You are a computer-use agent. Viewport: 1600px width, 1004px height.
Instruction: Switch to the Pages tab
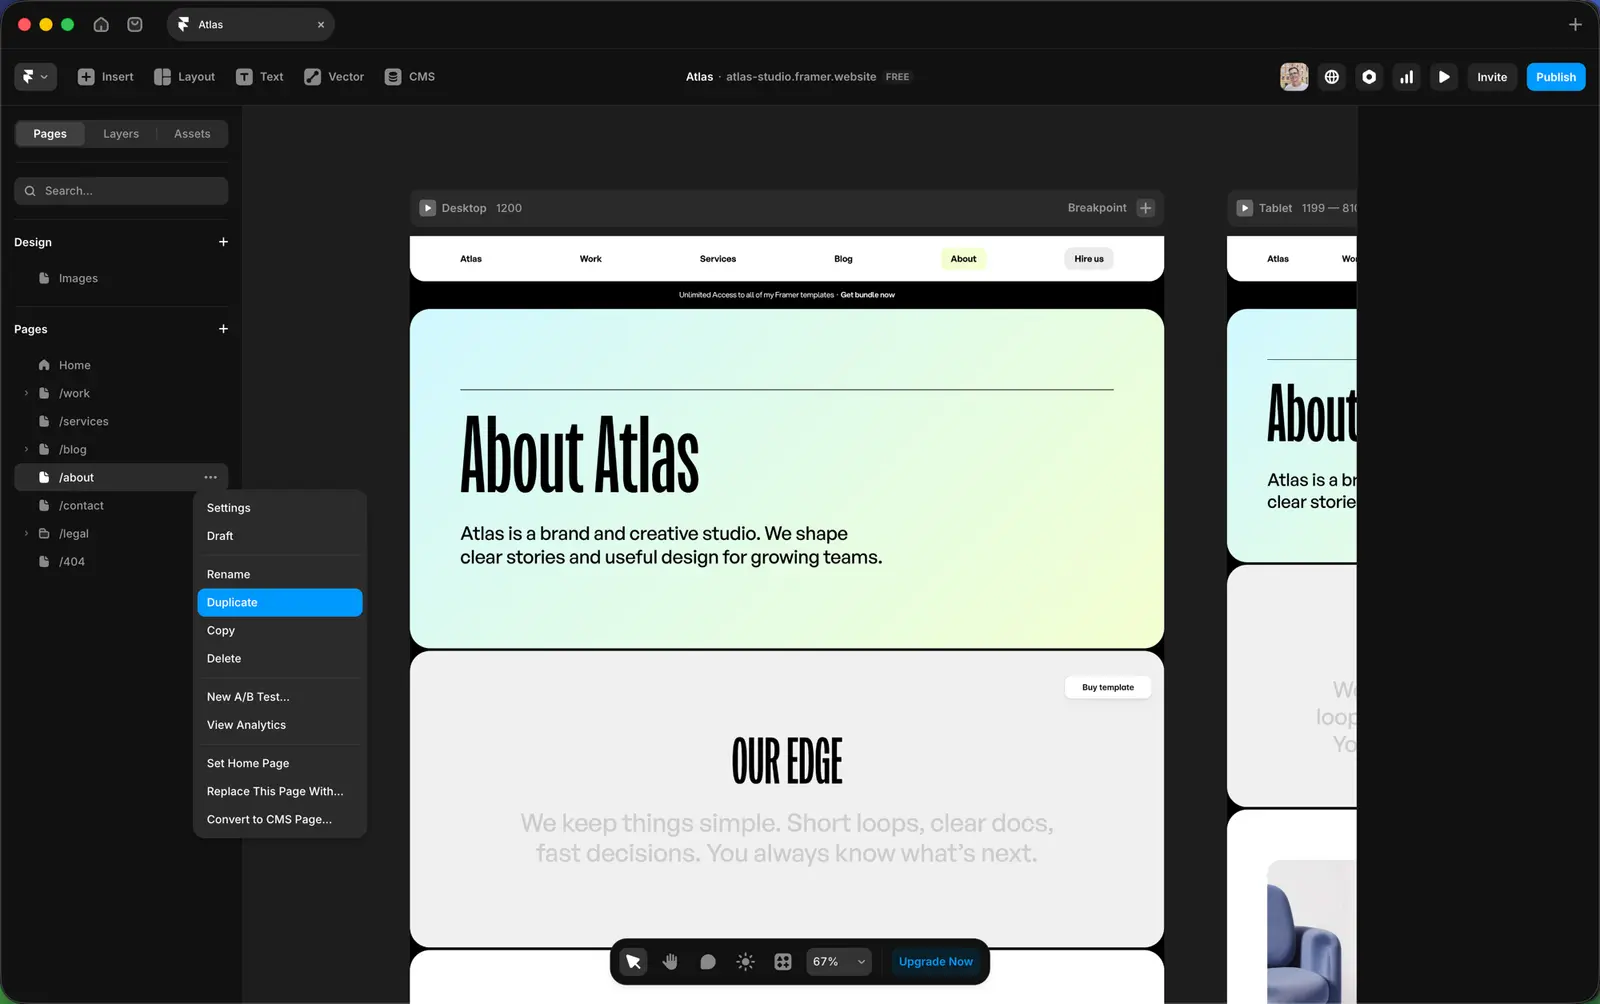coord(50,134)
